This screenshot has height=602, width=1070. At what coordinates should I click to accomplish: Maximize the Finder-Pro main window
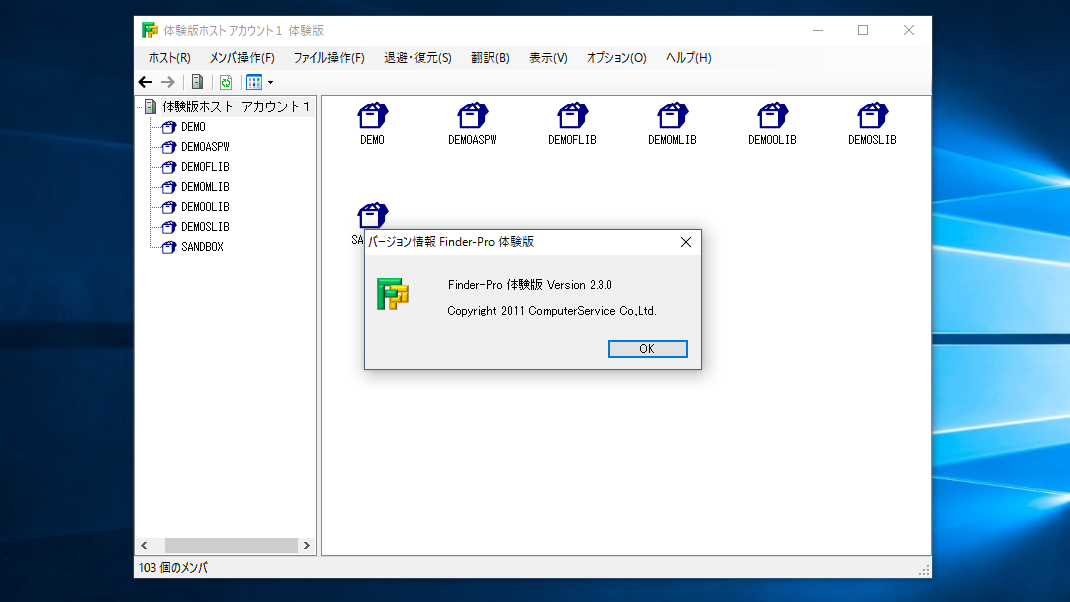click(x=863, y=30)
